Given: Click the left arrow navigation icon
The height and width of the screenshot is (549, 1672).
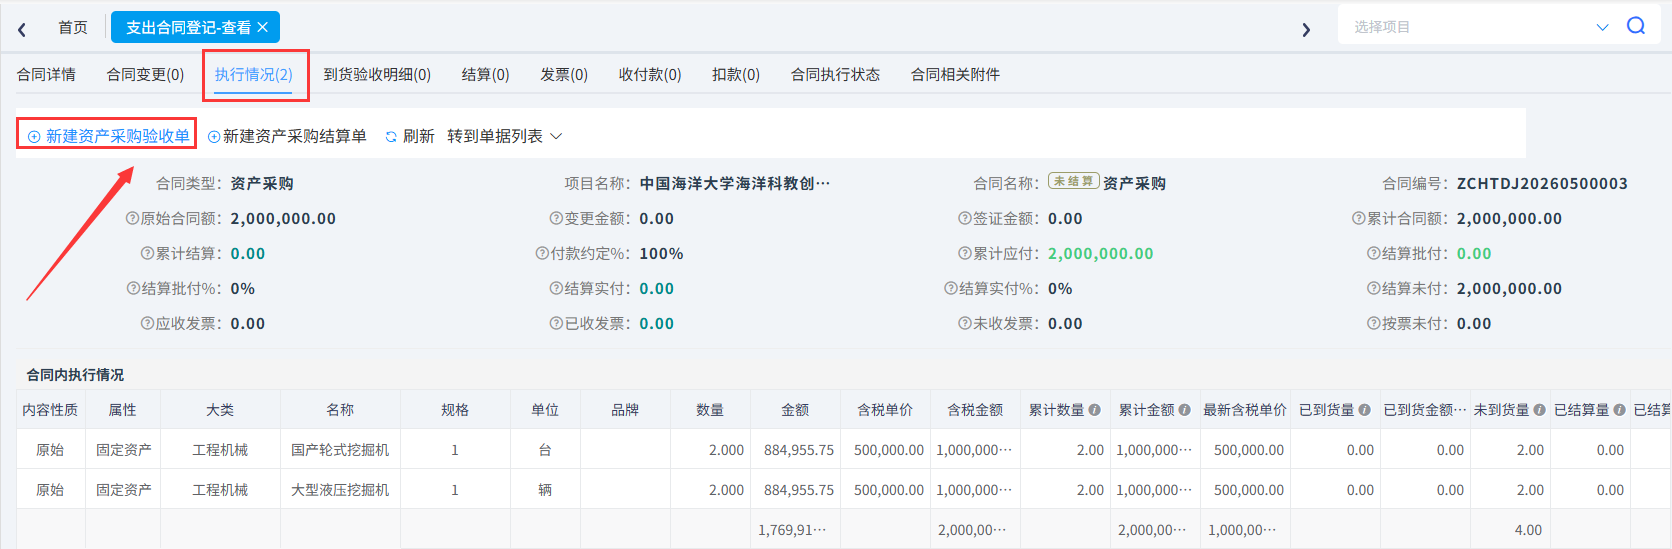Looking at the screenshot, I should pos(22,29).
